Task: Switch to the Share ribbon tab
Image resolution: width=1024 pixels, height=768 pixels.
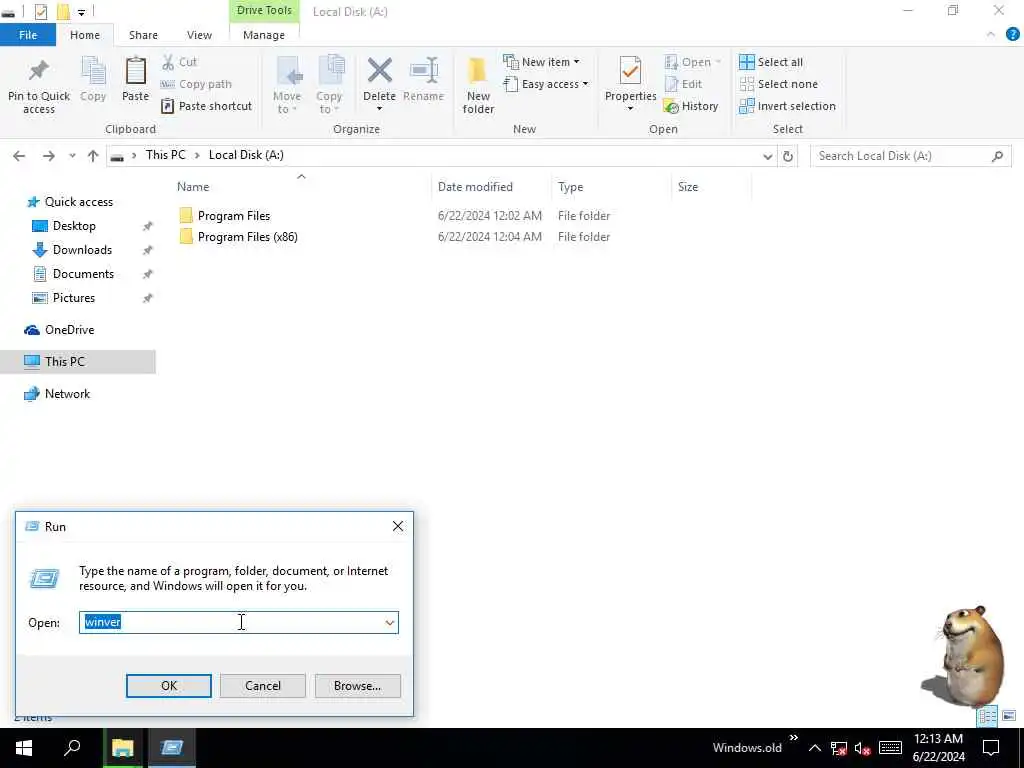Action: pos(143,35)
